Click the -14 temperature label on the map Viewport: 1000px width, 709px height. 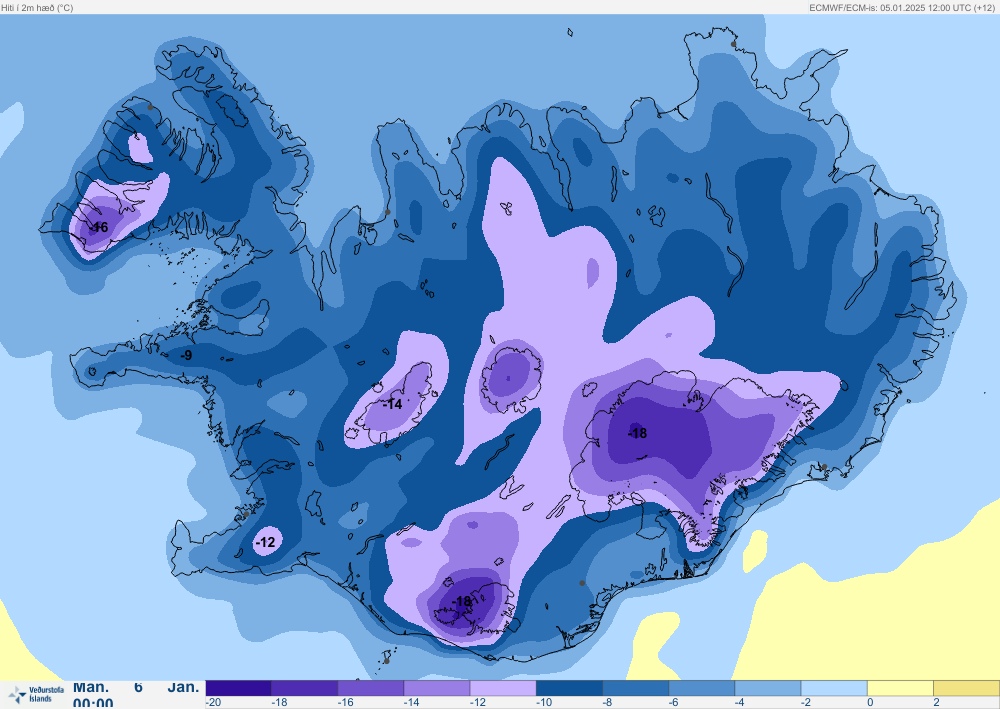[x=393, y=404]
